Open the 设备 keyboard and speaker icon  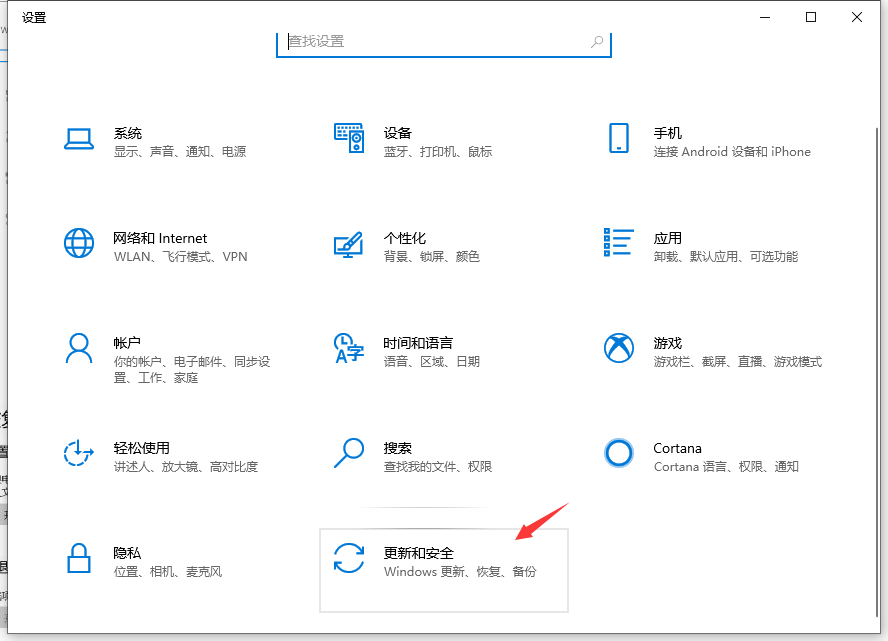tap(349, 138)
